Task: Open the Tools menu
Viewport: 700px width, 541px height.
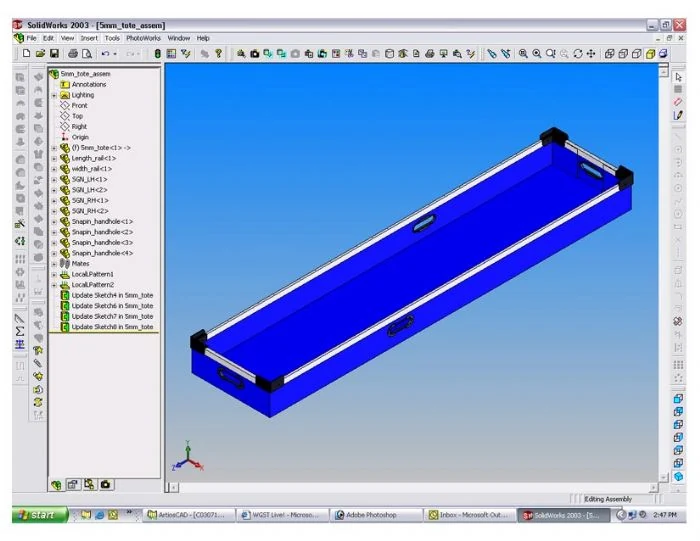Action: pos(112,38)
